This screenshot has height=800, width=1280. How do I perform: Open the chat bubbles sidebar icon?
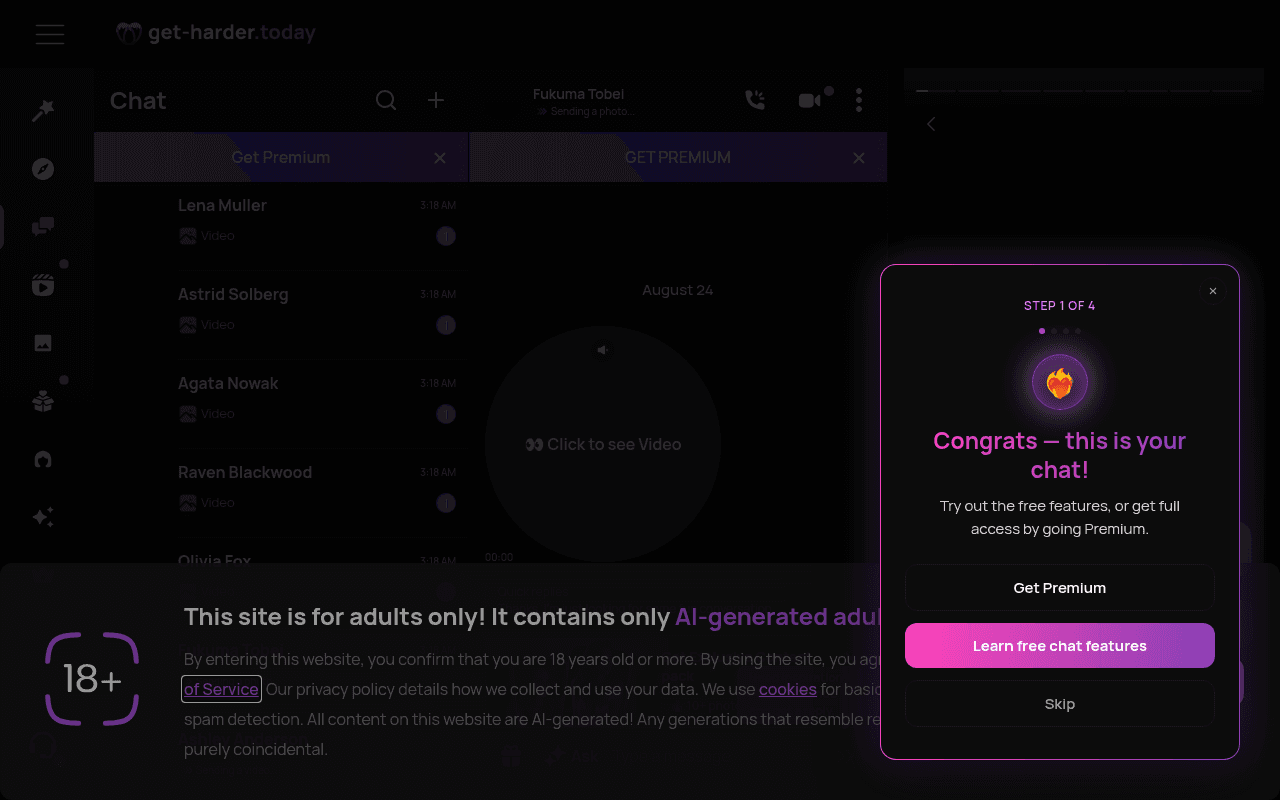click(43, 227)
